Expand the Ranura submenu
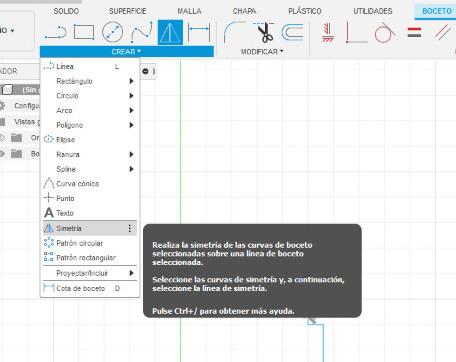This screenshot has height=362, width=456. click(90, 154)
